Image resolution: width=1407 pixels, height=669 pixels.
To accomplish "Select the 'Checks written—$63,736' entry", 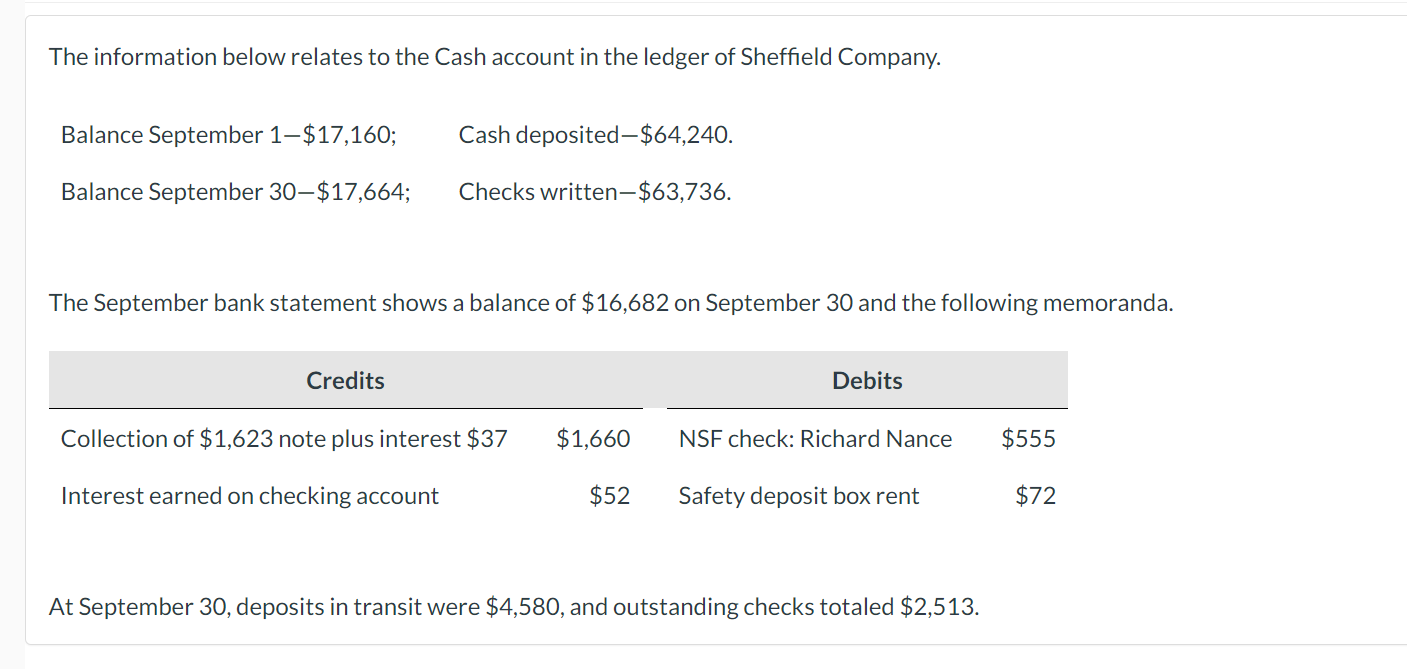I will pyautogui.click(x=594, y=192).
